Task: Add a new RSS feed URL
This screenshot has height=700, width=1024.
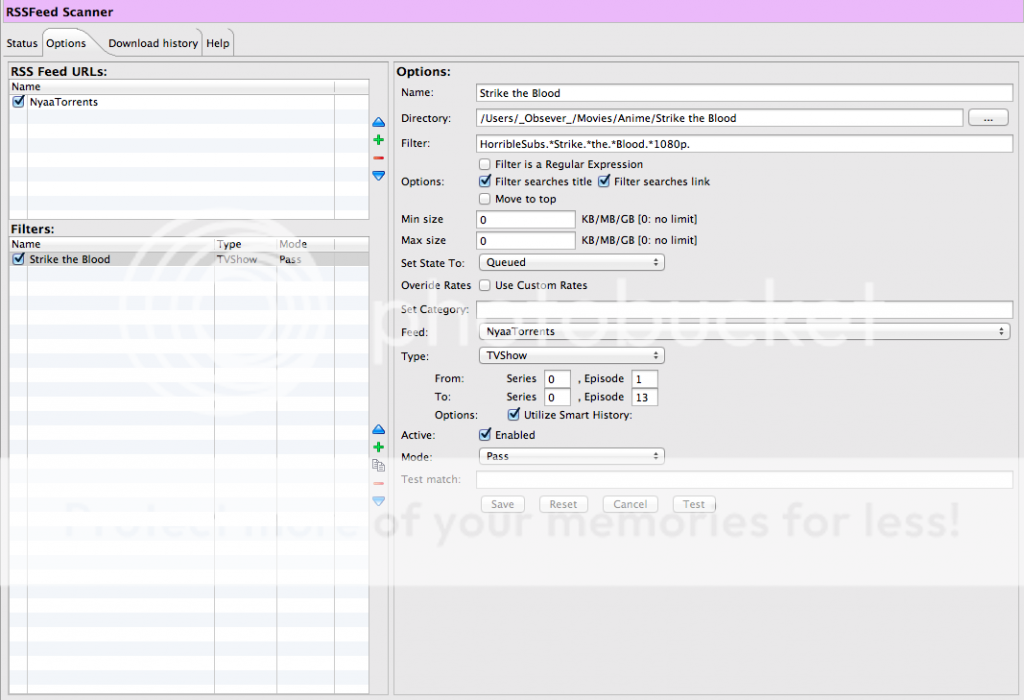Action: (378, 140)
